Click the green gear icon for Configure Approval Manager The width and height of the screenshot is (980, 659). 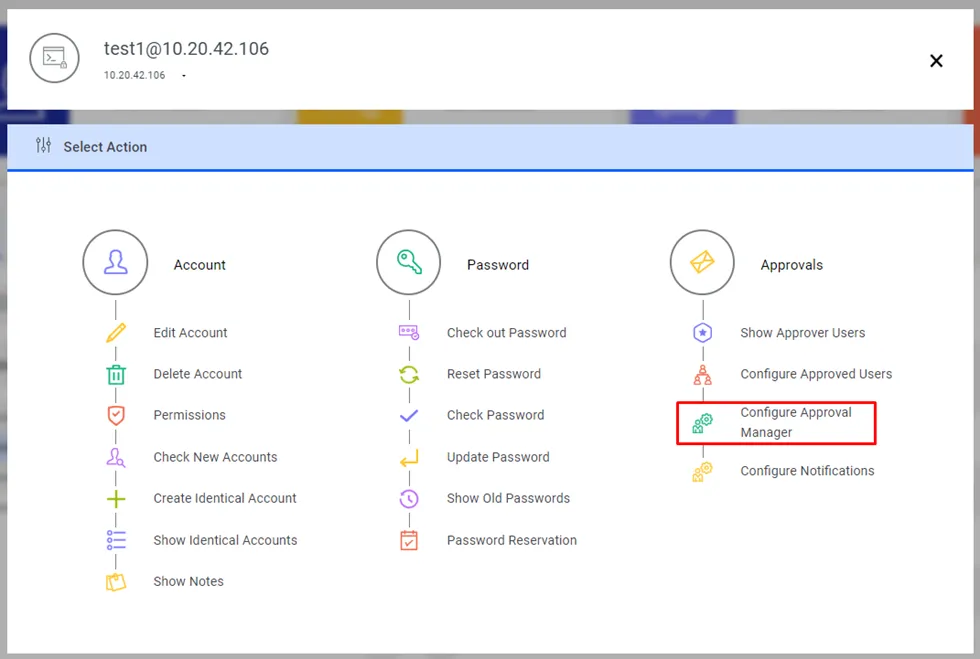[702, 423]
